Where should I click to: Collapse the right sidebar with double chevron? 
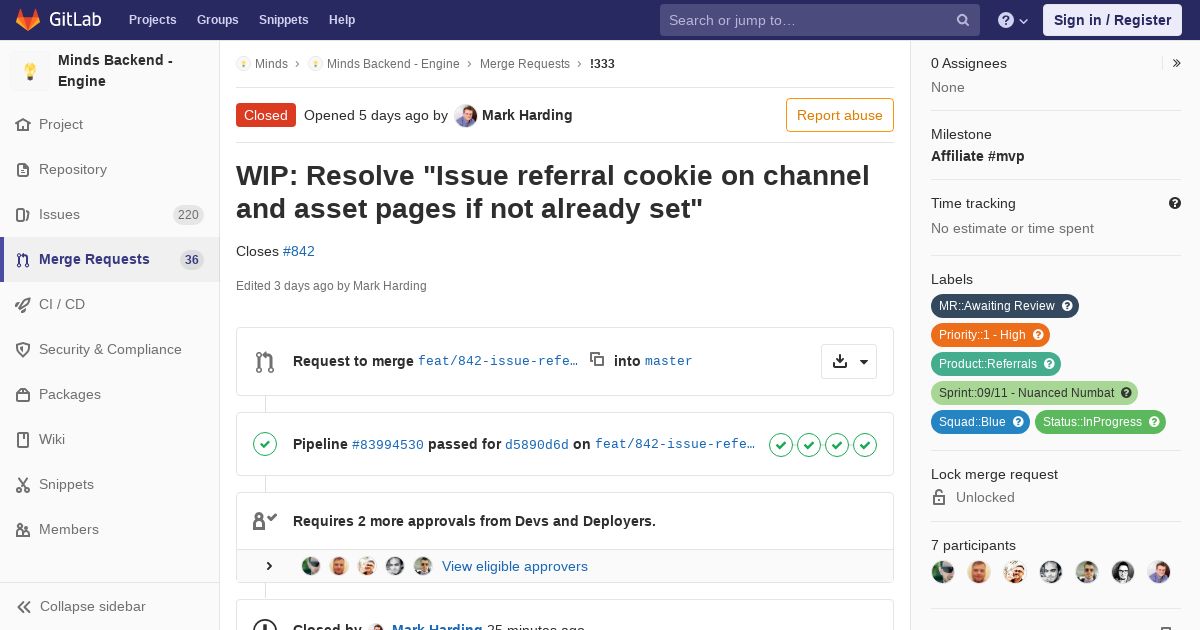(1177, 63)
